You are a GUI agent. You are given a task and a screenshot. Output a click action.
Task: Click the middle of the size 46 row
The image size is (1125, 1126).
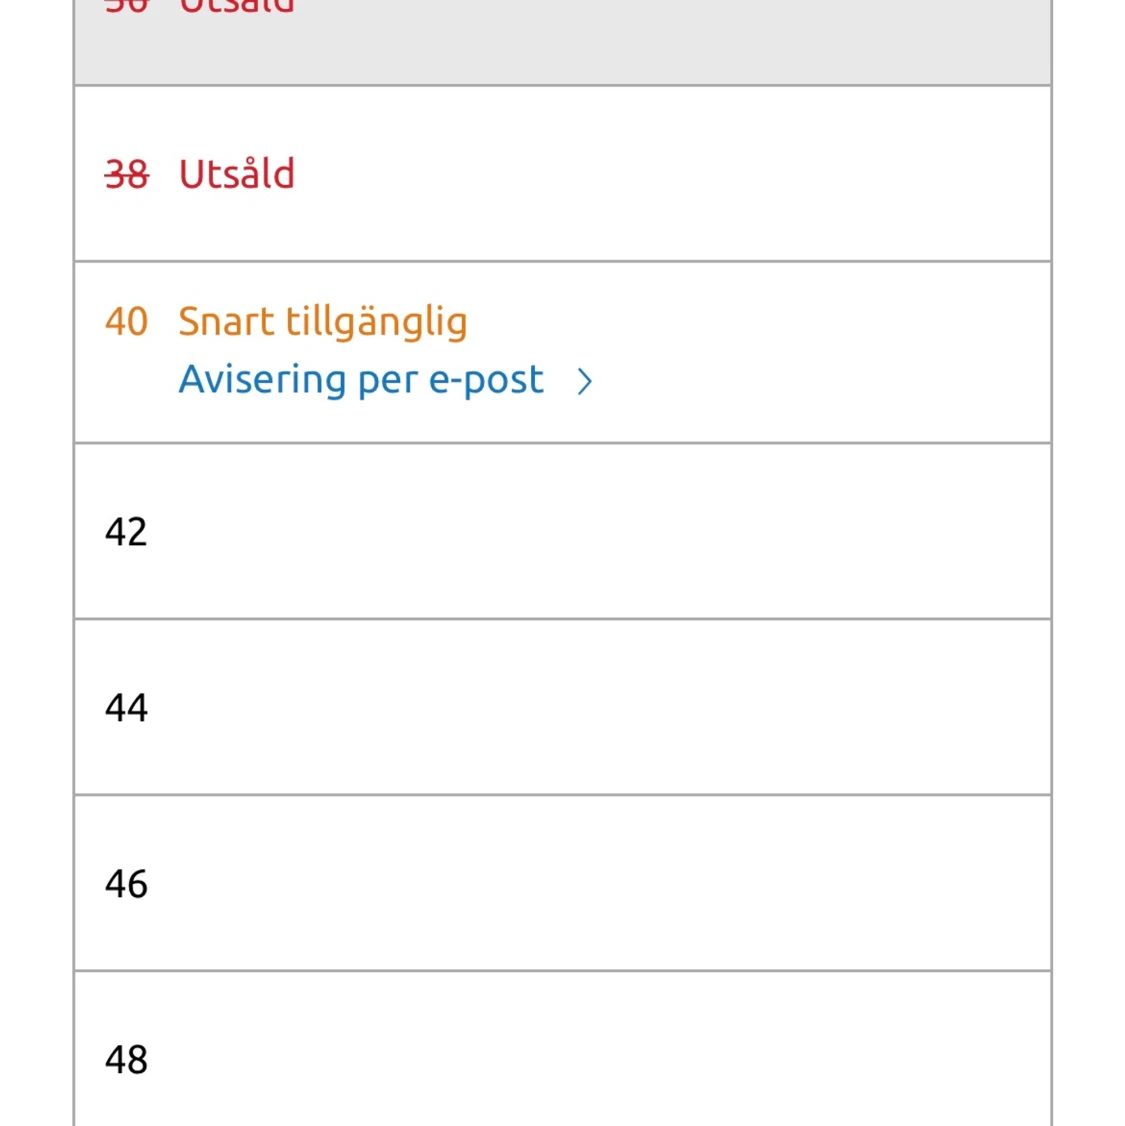pyautogui.click(x=562, y=883)
